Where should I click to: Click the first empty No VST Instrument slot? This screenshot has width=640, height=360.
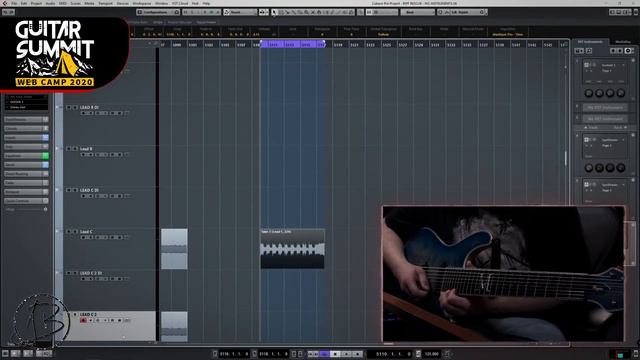605,107
